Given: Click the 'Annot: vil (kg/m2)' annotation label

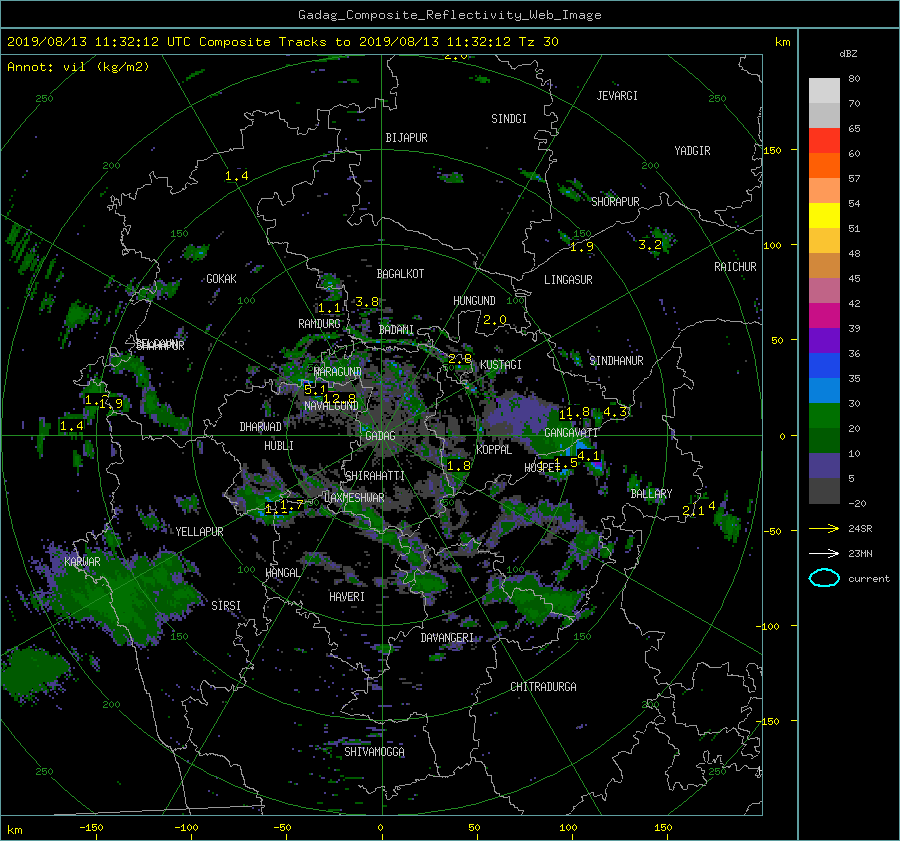Looking at the screenshot, I should 78,67.
